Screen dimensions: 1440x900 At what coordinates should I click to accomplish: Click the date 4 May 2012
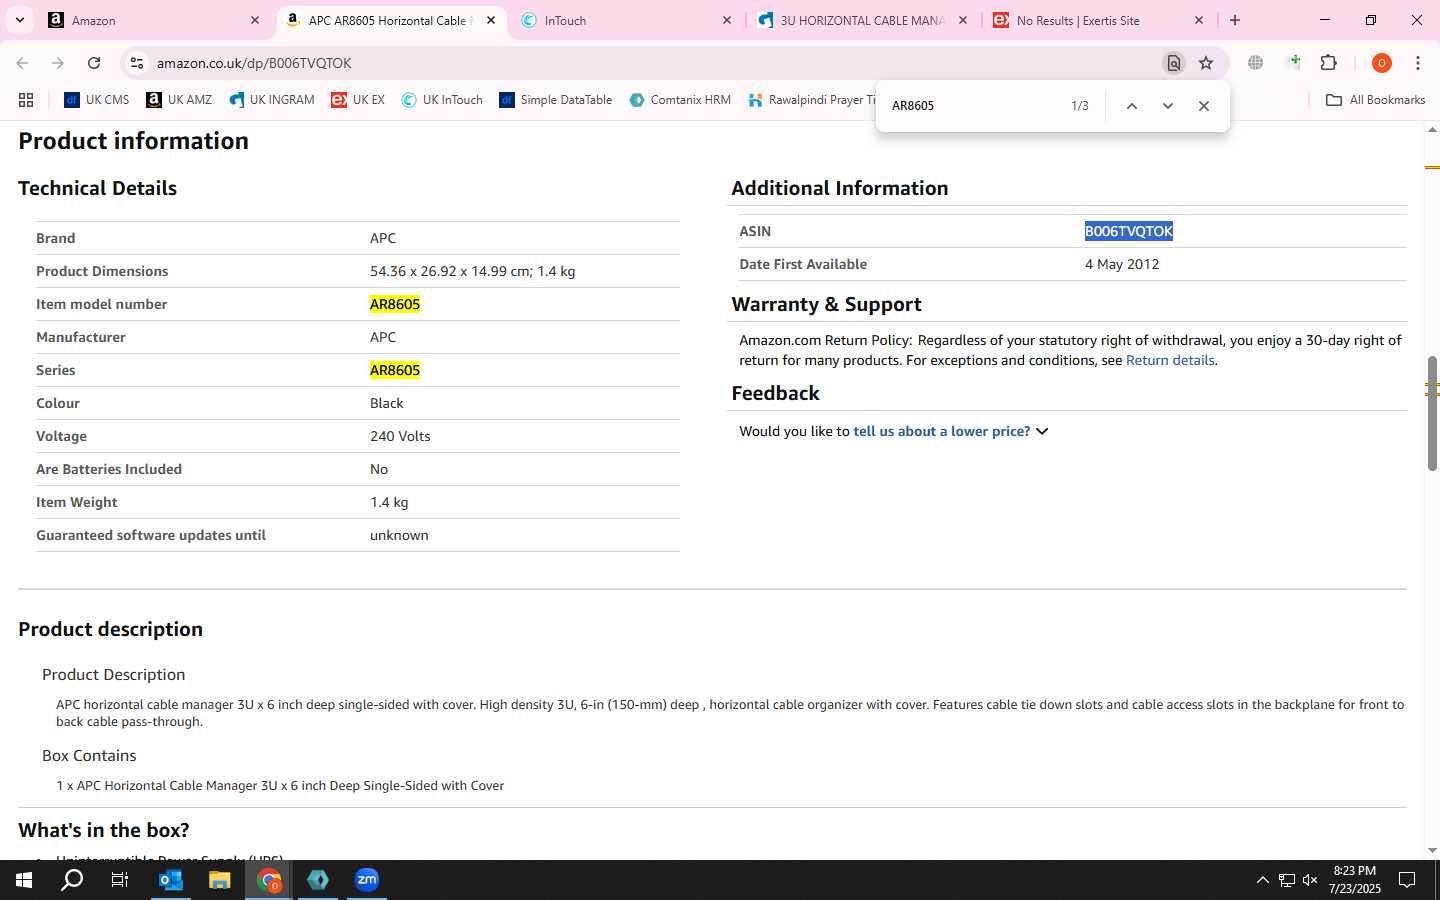coord(1122,264)
